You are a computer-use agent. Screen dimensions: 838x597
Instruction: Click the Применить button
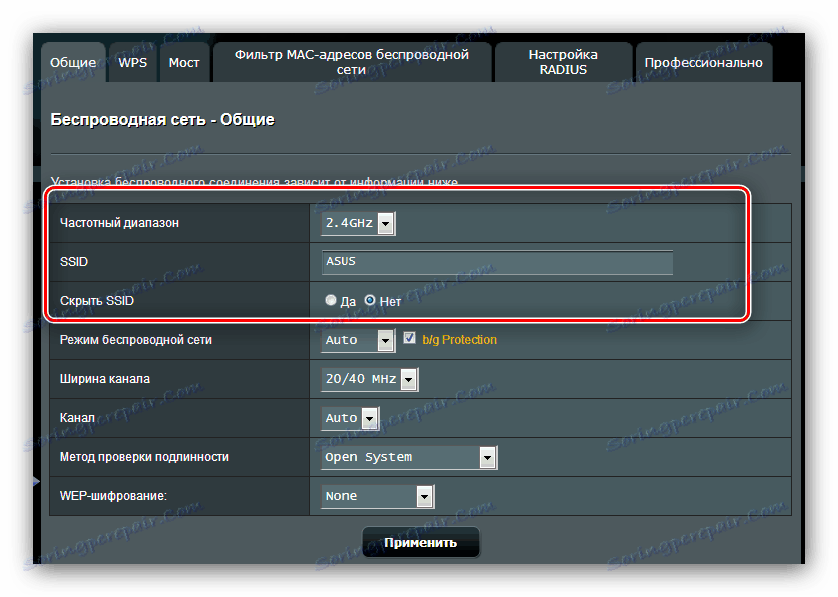[419, 541]
